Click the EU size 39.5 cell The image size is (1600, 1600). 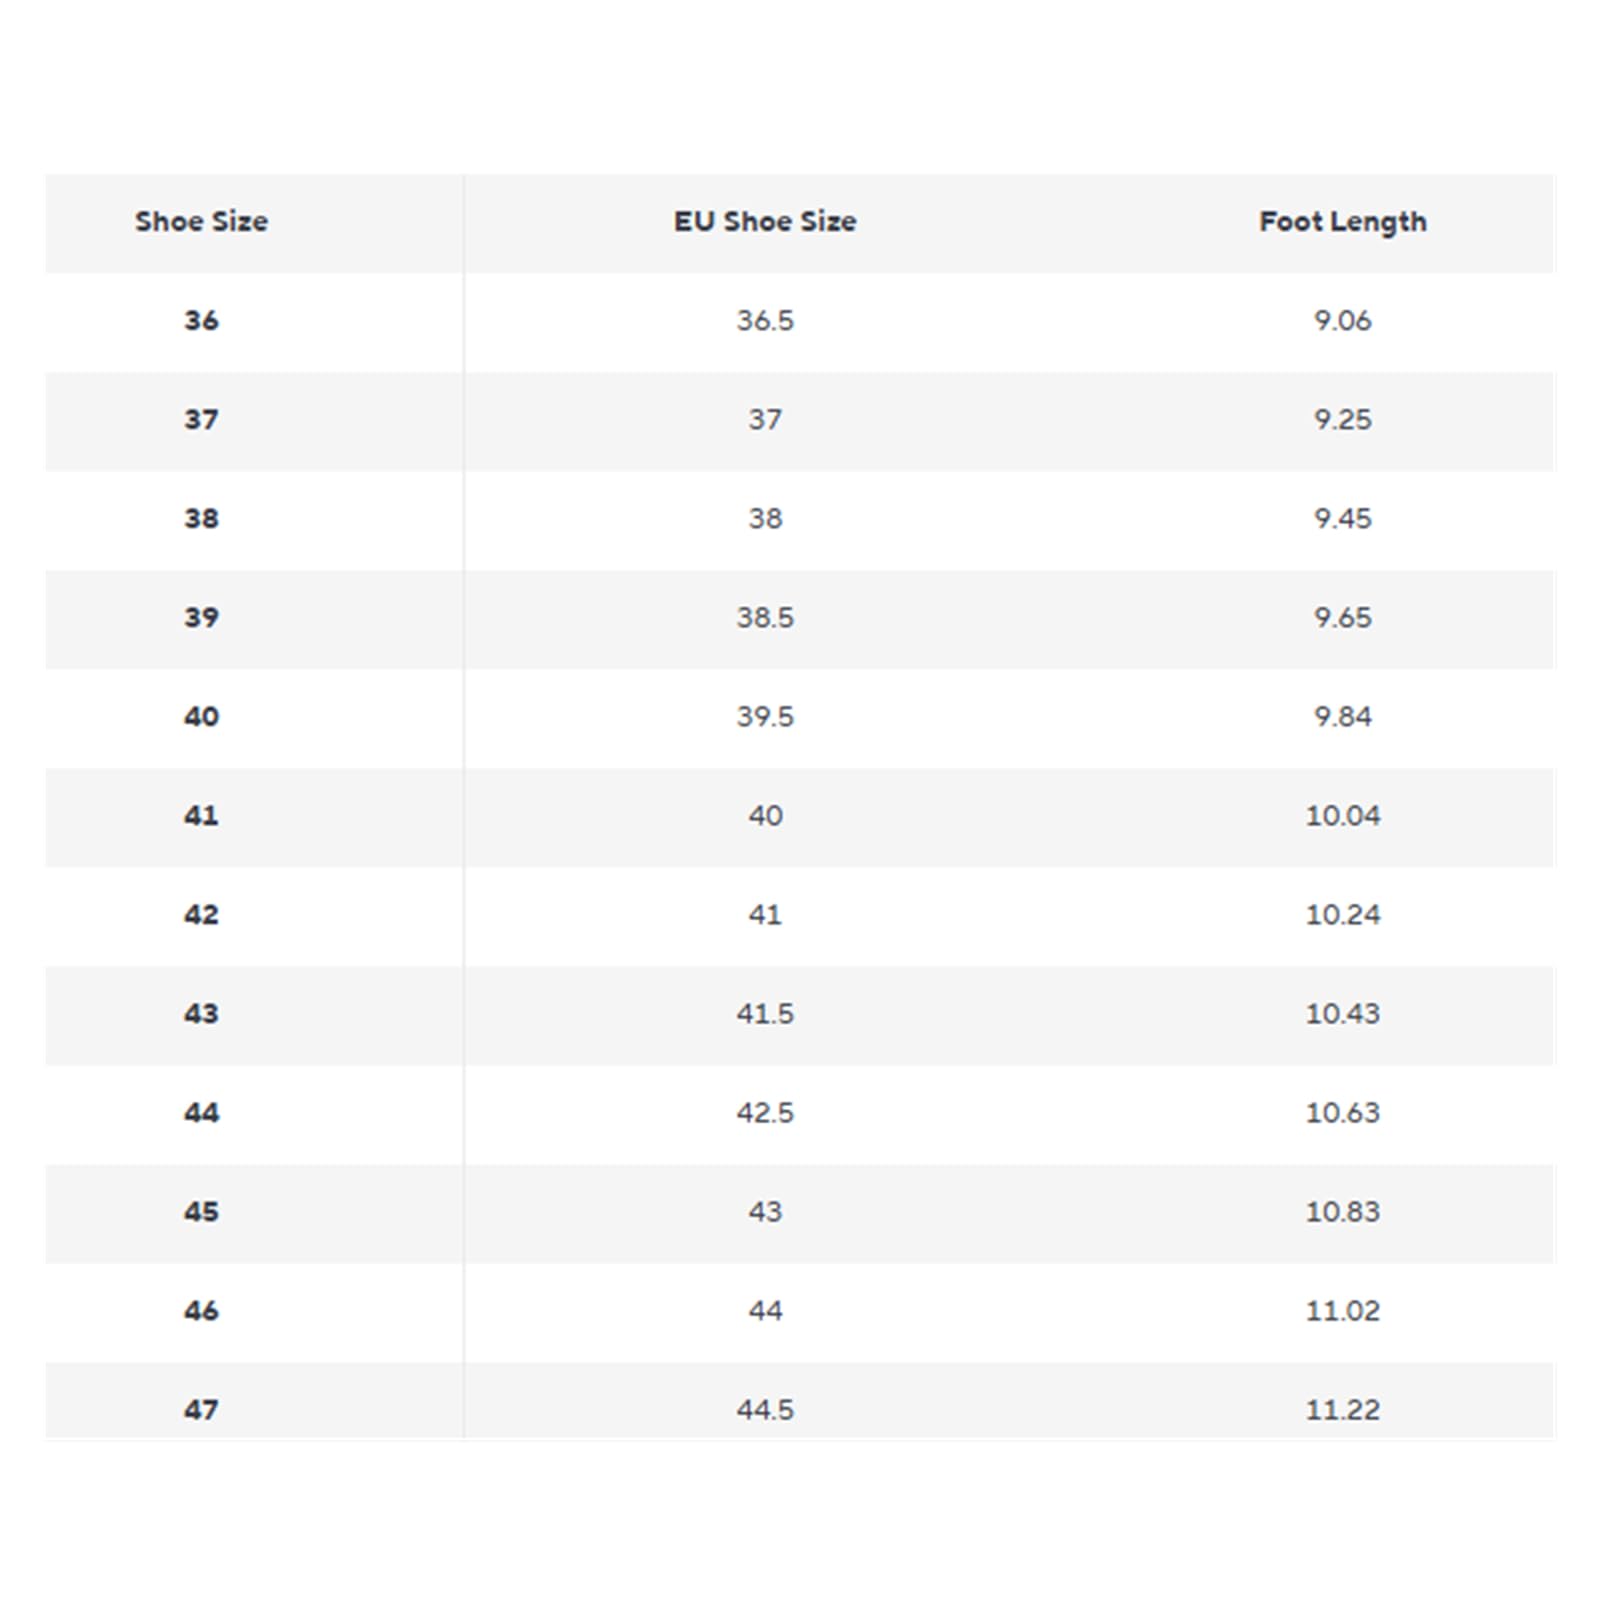pos(765,716)
